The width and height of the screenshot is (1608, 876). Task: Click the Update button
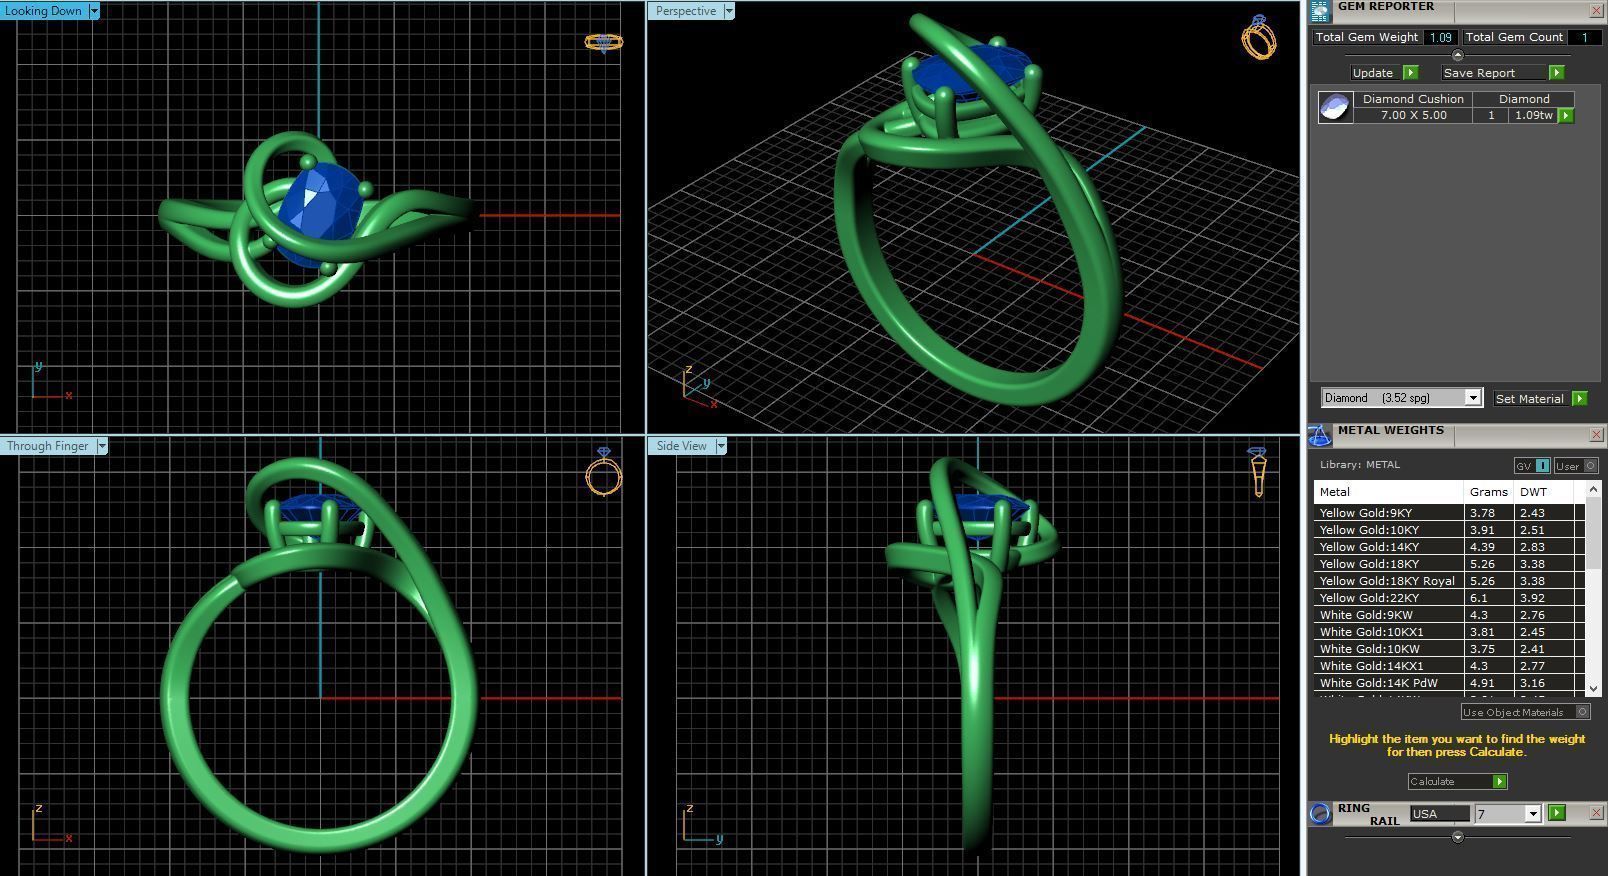[x=1373, y=73]
